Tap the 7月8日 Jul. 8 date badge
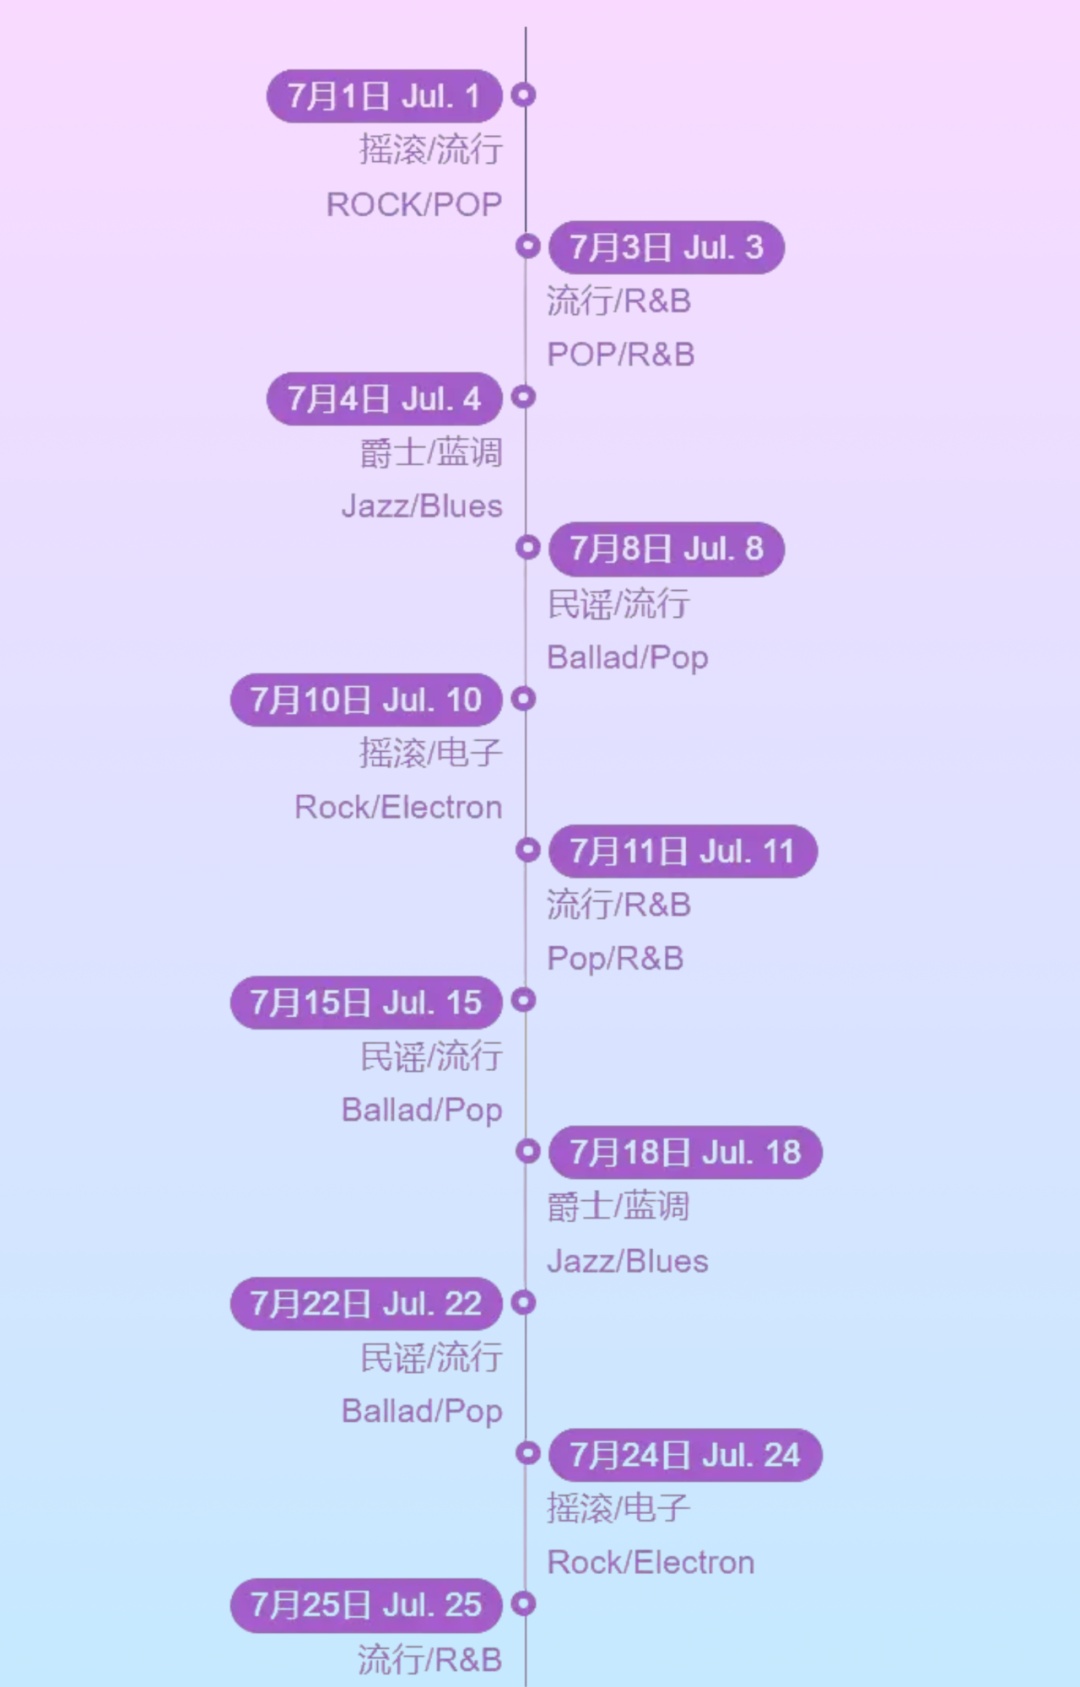This screenshot has width=1080, height=1687. click(x=666, y=549)
